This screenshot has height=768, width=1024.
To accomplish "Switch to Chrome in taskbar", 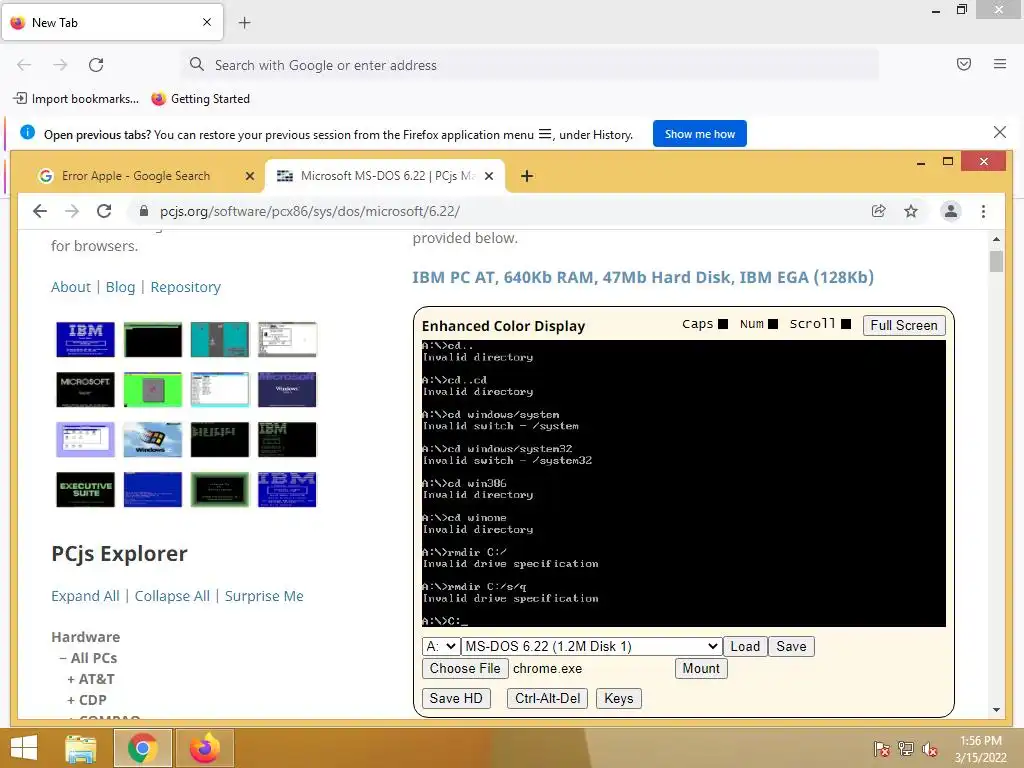I will (142, 748).
